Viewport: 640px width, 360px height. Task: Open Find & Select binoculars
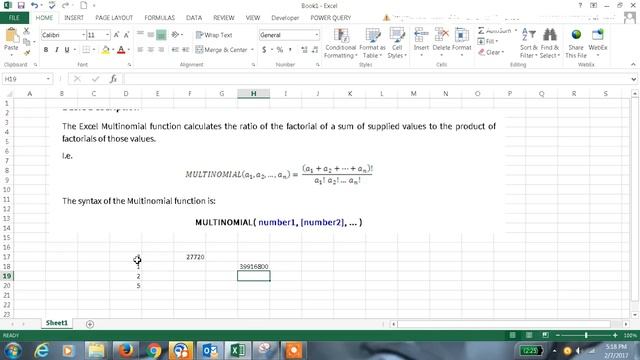point(550,43)
